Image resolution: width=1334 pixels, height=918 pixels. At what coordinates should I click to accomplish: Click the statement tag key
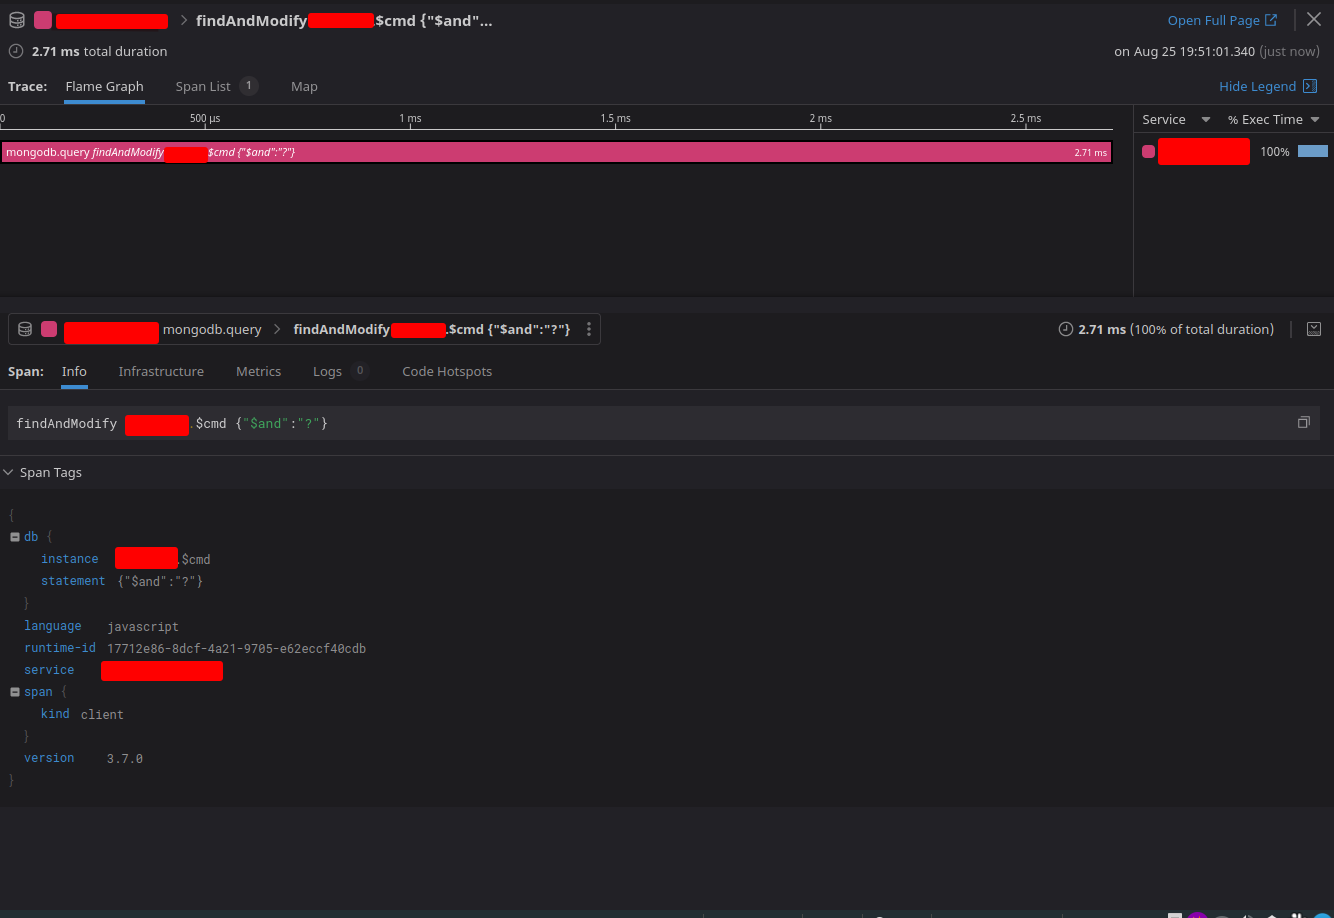click(x=73, y=581)
